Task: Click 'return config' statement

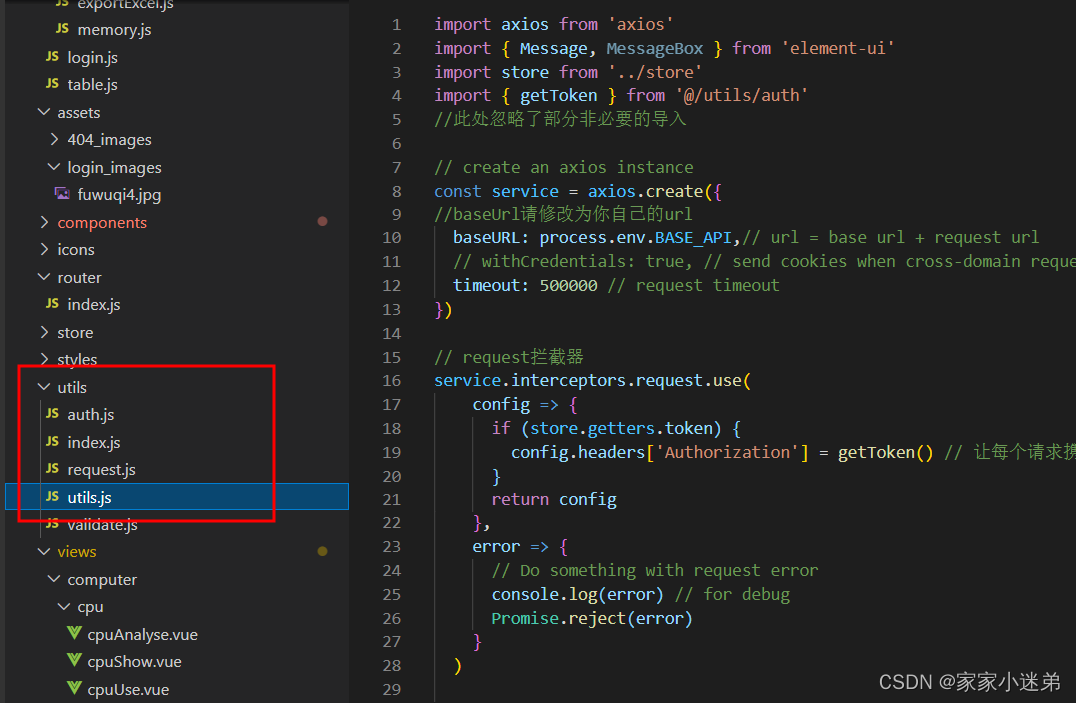Action: [554, 500]
